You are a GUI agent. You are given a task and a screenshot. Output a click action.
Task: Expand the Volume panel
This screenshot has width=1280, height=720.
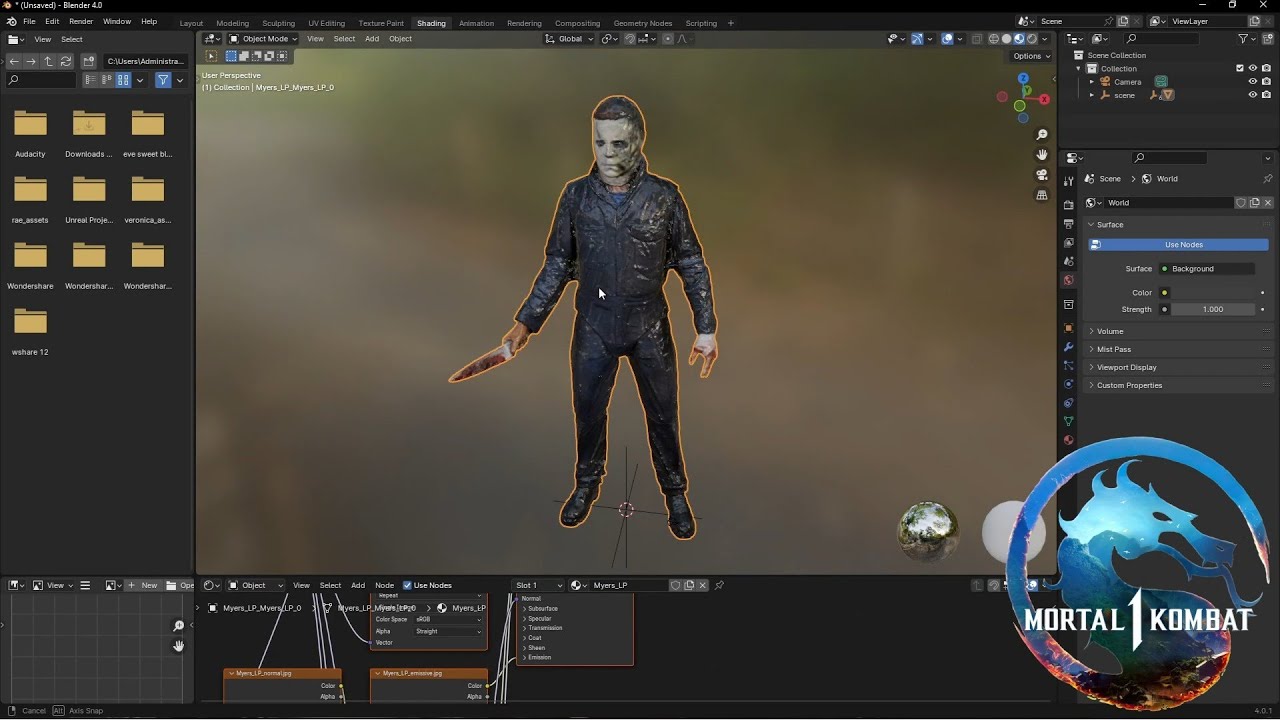pyautogui.click(x=1110, y=331)
